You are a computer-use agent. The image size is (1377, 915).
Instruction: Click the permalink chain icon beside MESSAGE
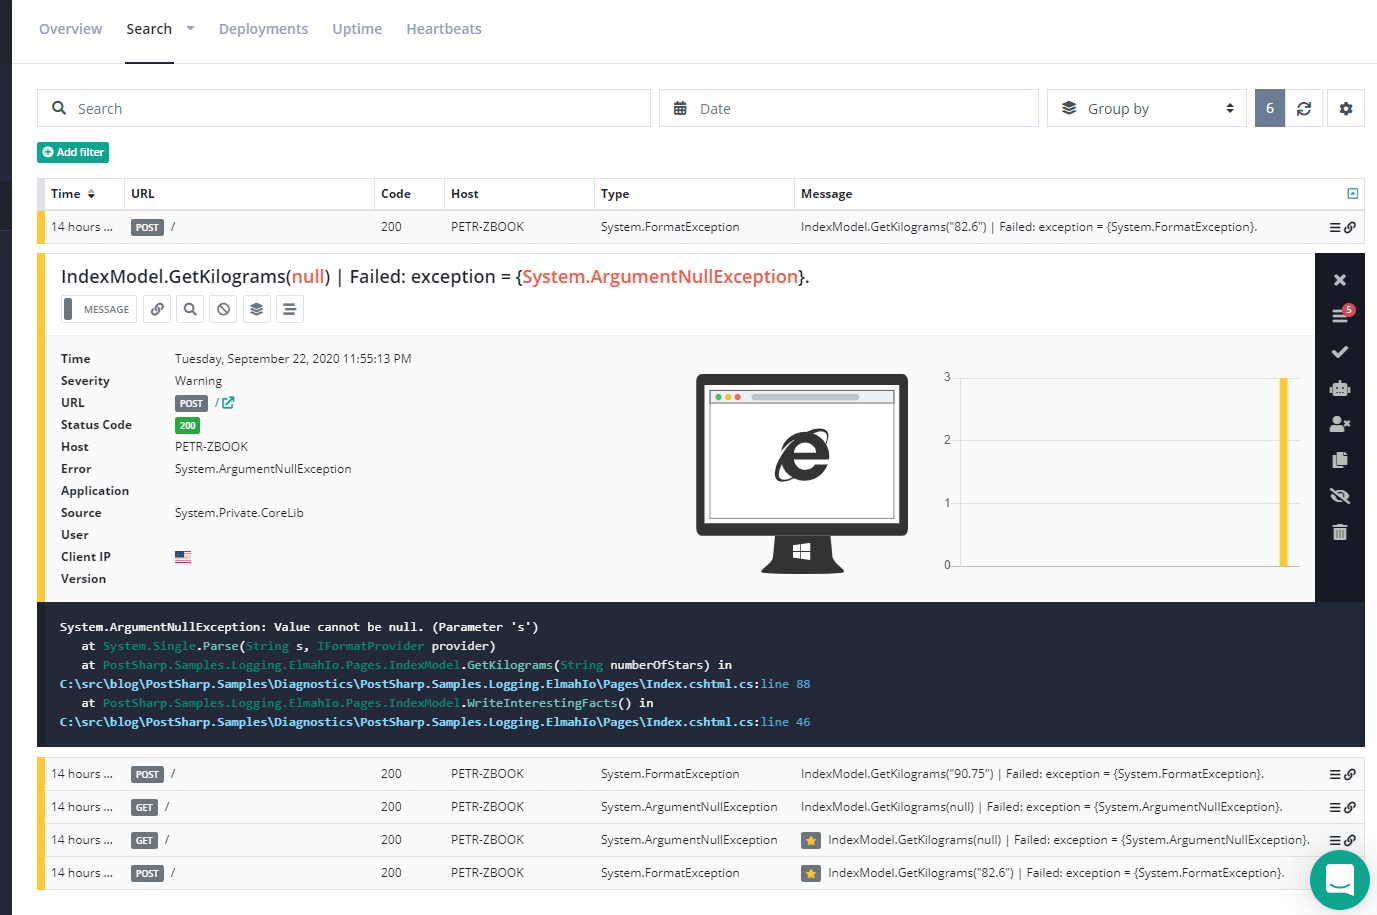click(157, 309)
